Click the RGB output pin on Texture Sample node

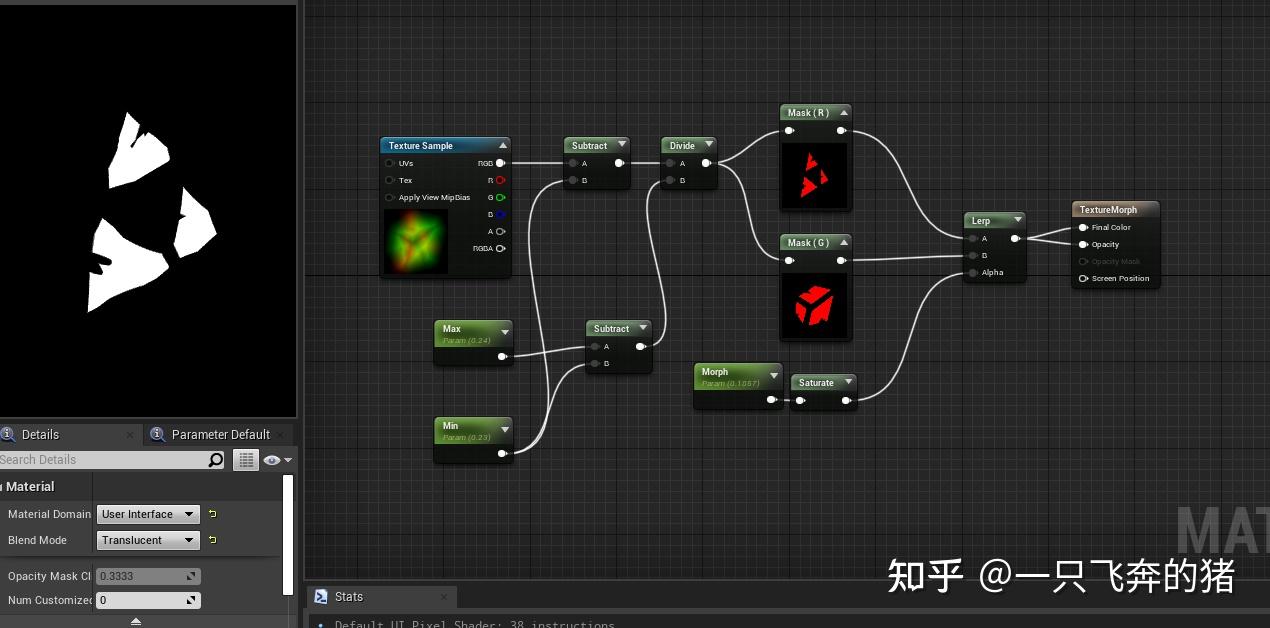tap(500, 163)
